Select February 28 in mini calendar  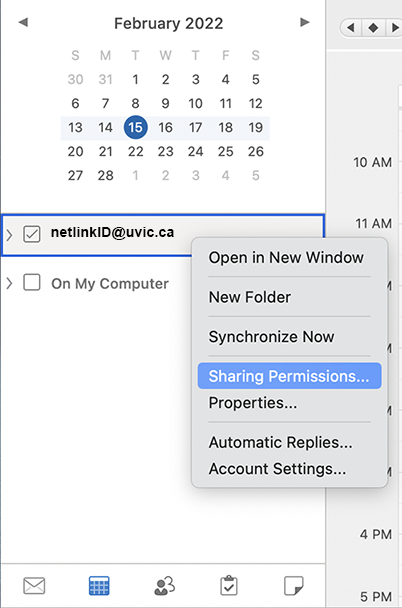tap(105, 175)
